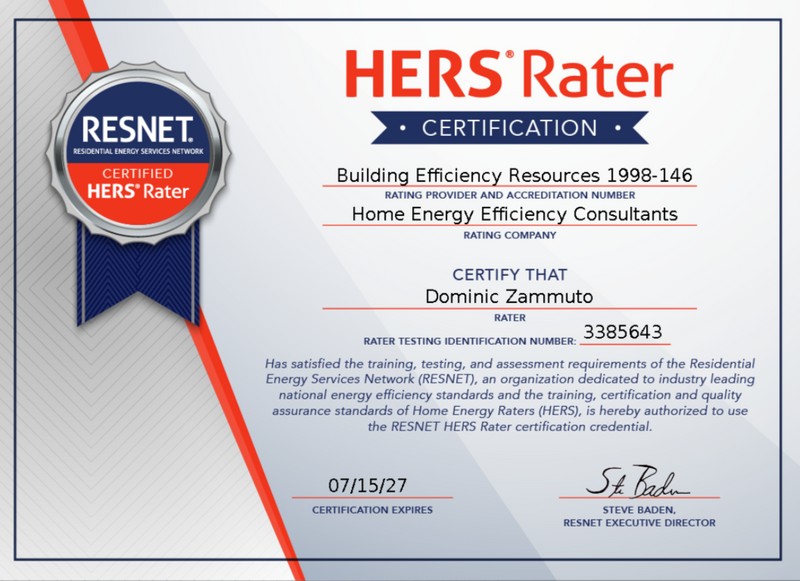This screenshot has height=581, width=800.
Task: Click the 'CERTIFICATION' blue ribbon banner
Action: 509,128
